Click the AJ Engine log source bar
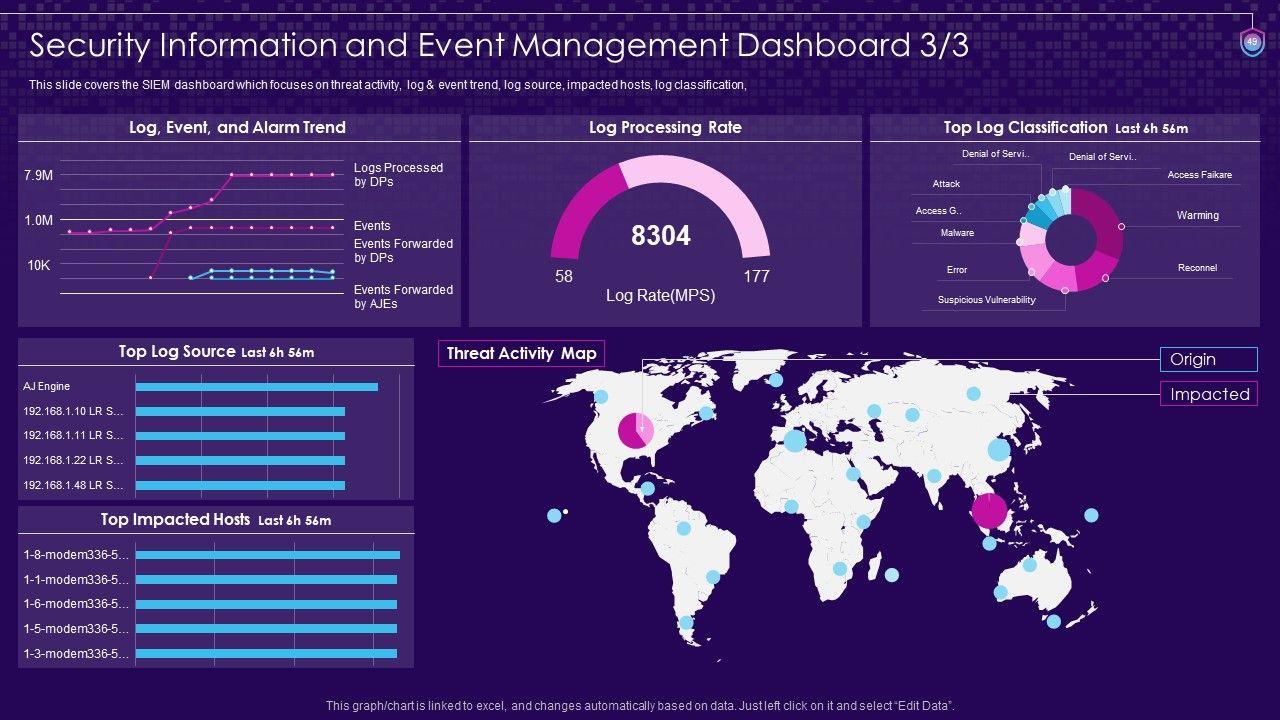Screen dimensions: 1280x720 pyautogui.click(x=256, y=387)
